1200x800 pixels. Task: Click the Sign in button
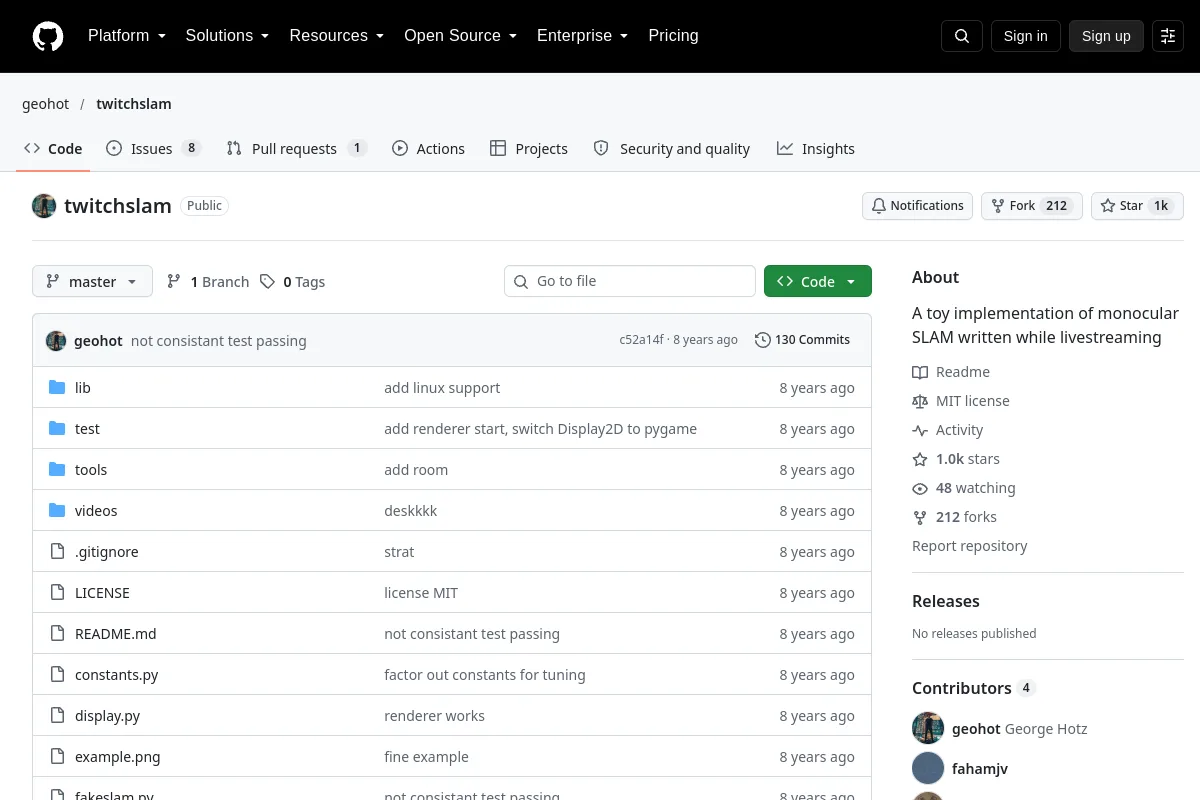point(1026,36)
